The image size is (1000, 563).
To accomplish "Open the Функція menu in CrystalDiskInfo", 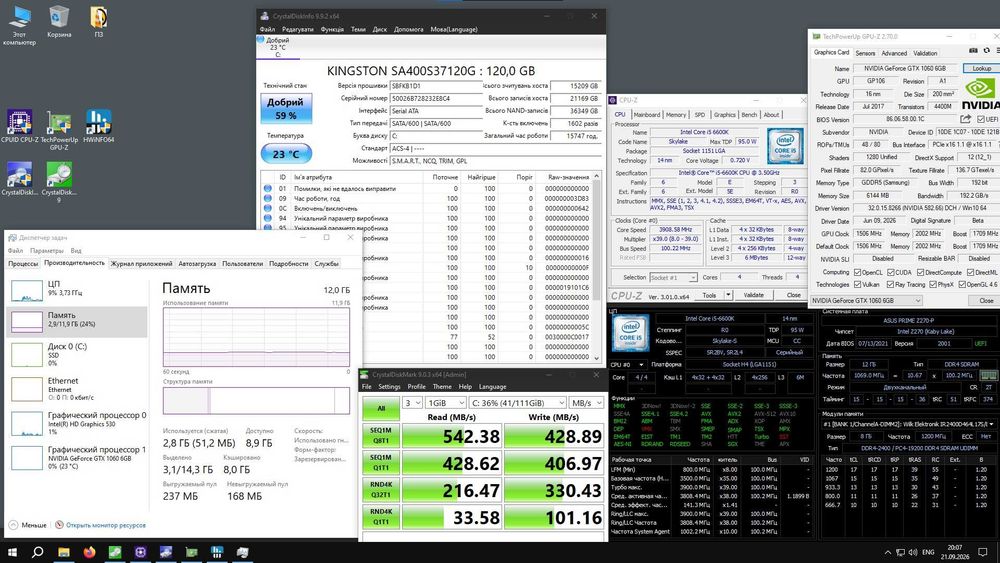I will (x=332, y=29).
